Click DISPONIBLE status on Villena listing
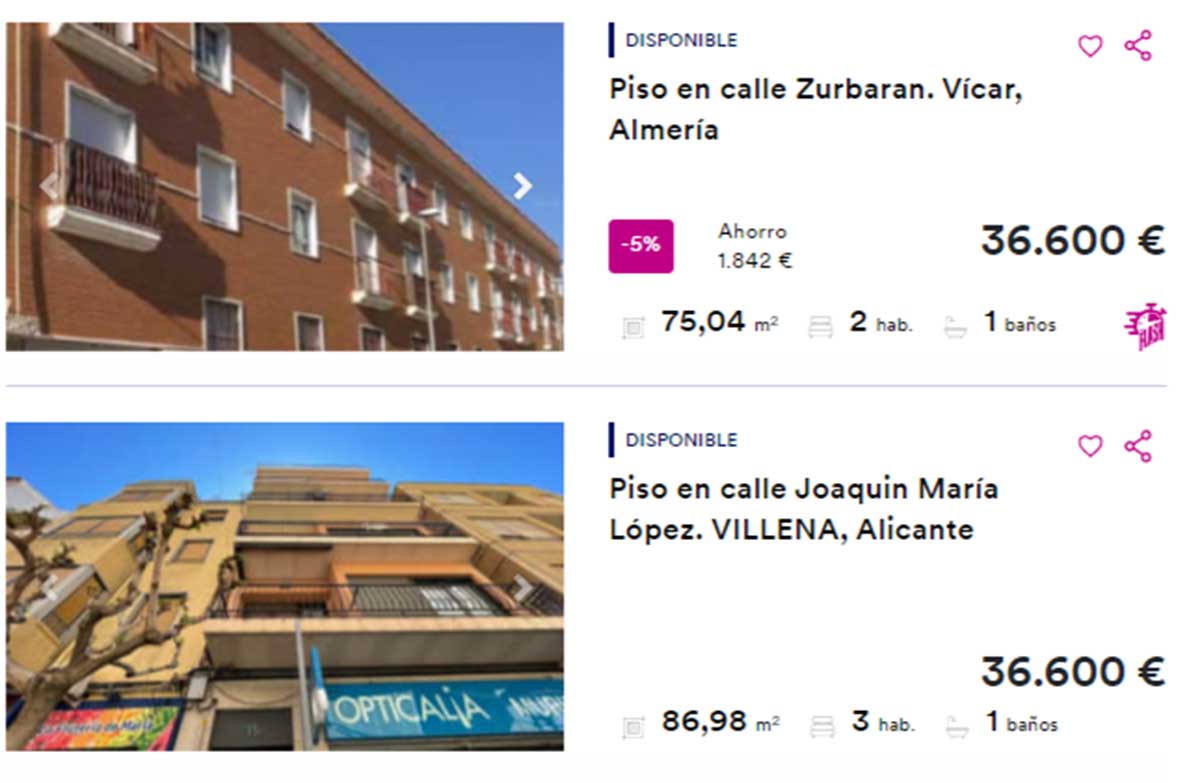1200x783 pixels. [x=681, y=440]
